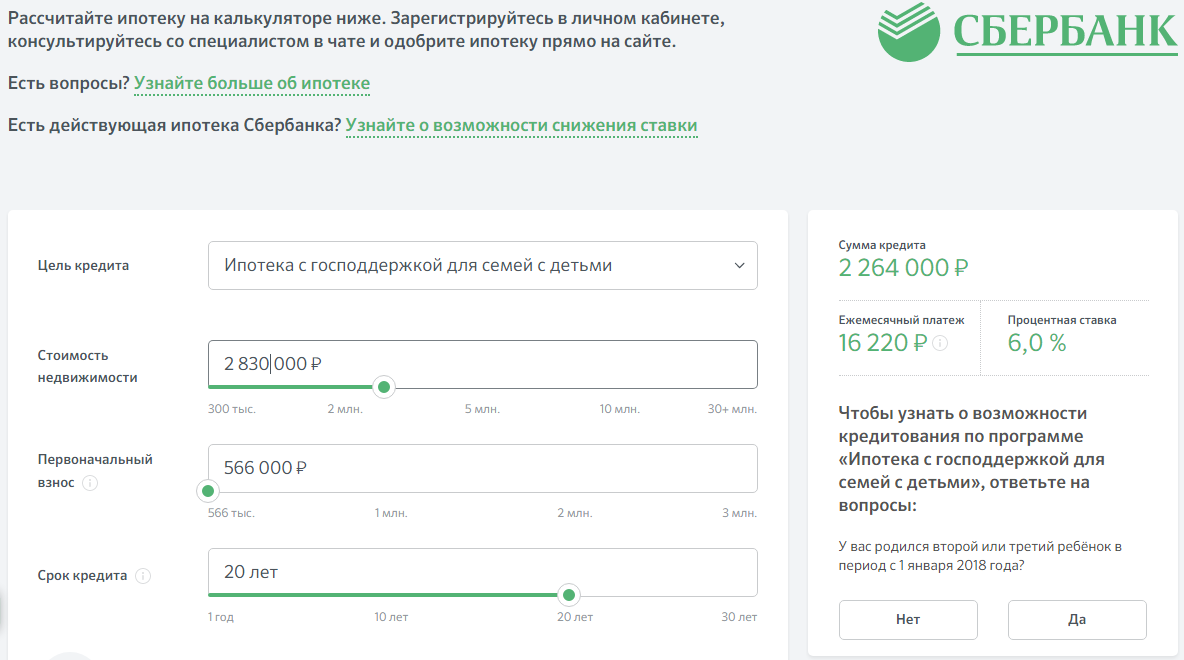The width and height of the screenshot is (1184, 660).
Task: Click the 566 тыс. mark on down payment scale
Action: click(x=231, y=514)
